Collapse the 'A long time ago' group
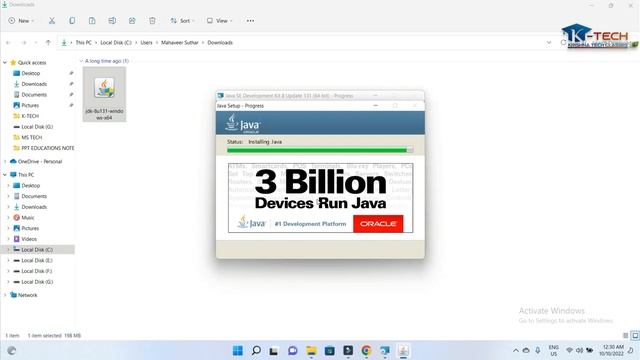The height and width of the screenshot is (360, 640). click(x=81, y=61)
